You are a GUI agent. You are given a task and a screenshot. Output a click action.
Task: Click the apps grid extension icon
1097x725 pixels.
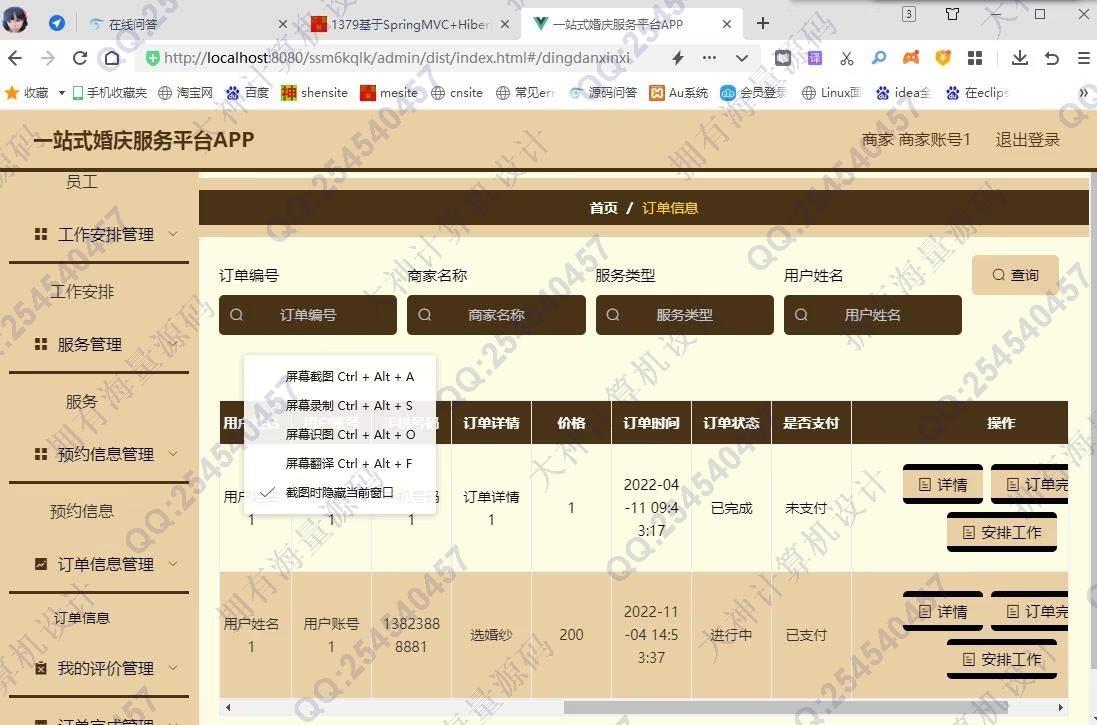[975, 58]
